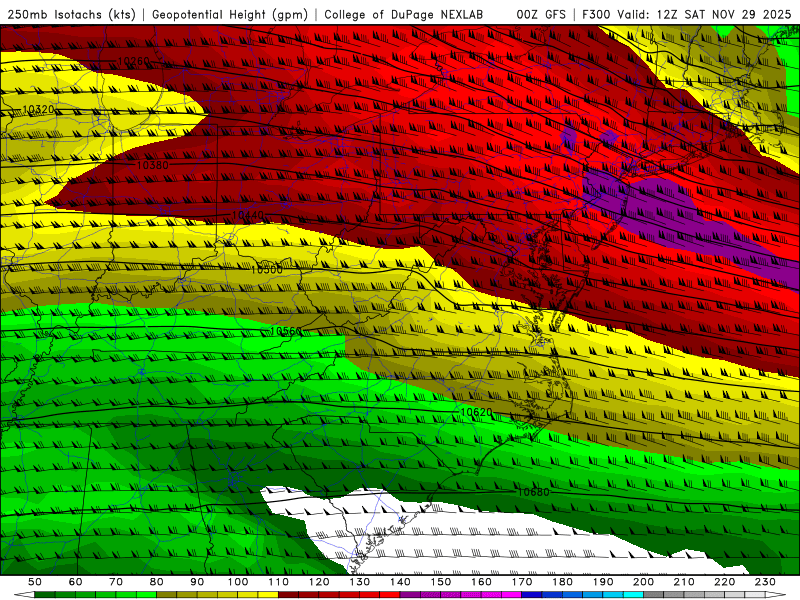The width and height of the screenshot is (800, 600).
Task: Click the brightest green legend swatch
Action: tap(146, 595)
